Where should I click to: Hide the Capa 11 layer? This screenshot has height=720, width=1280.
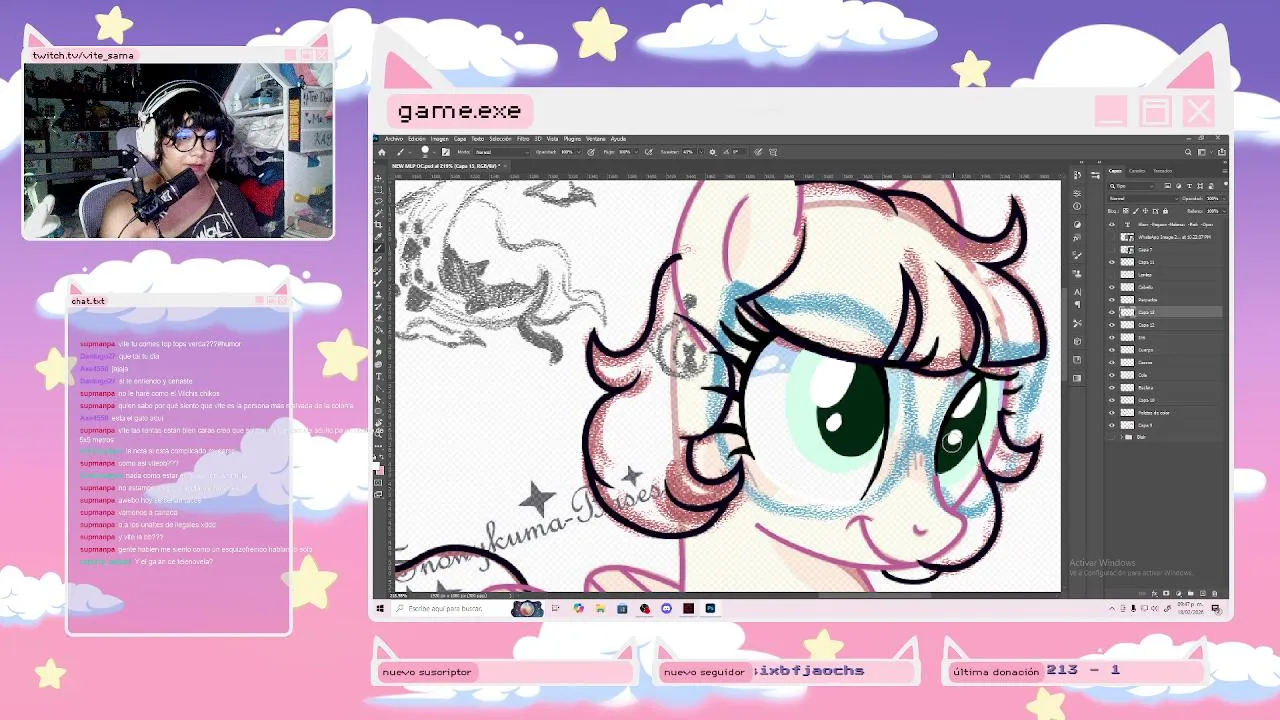click(1112, 262)
